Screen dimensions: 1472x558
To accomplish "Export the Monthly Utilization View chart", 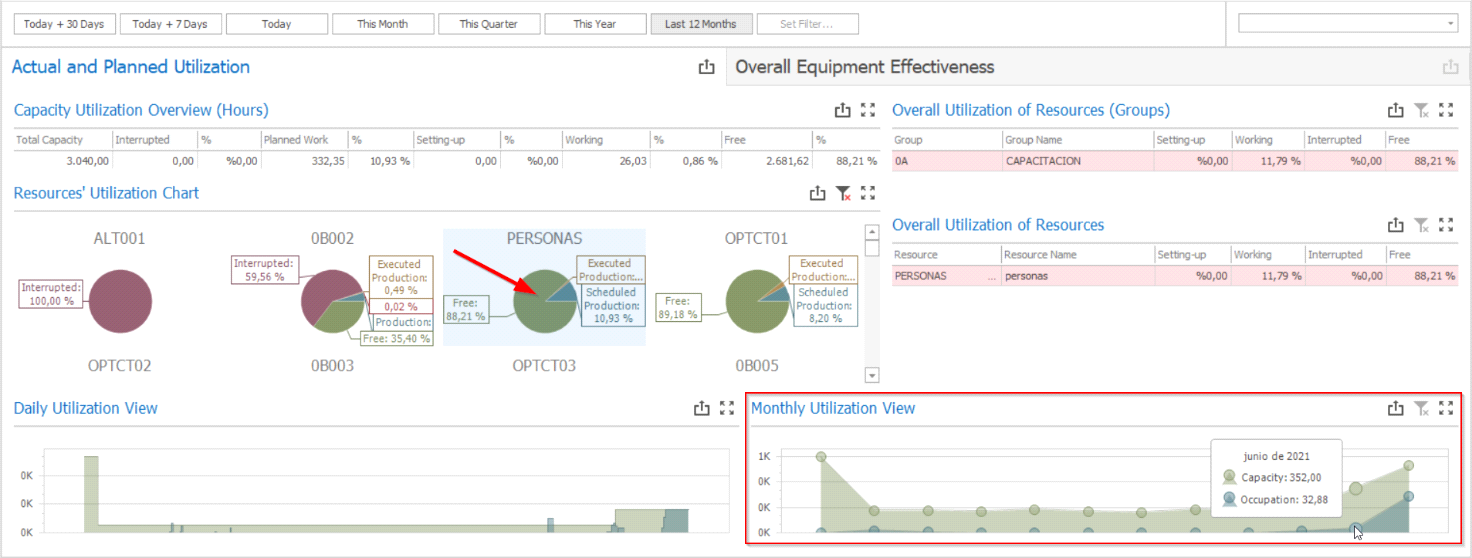I will (1396, 408).
